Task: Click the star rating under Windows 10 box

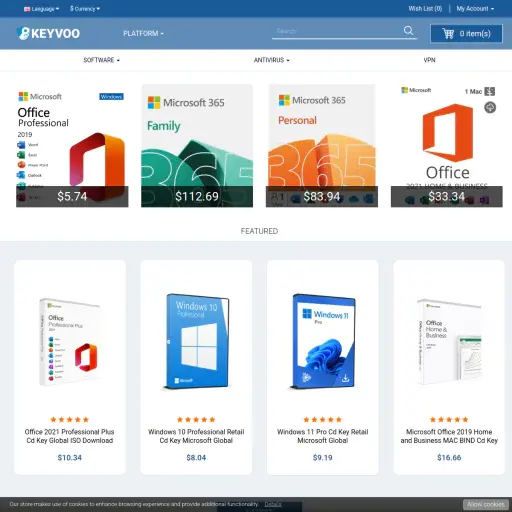Action: click(196, 419)
